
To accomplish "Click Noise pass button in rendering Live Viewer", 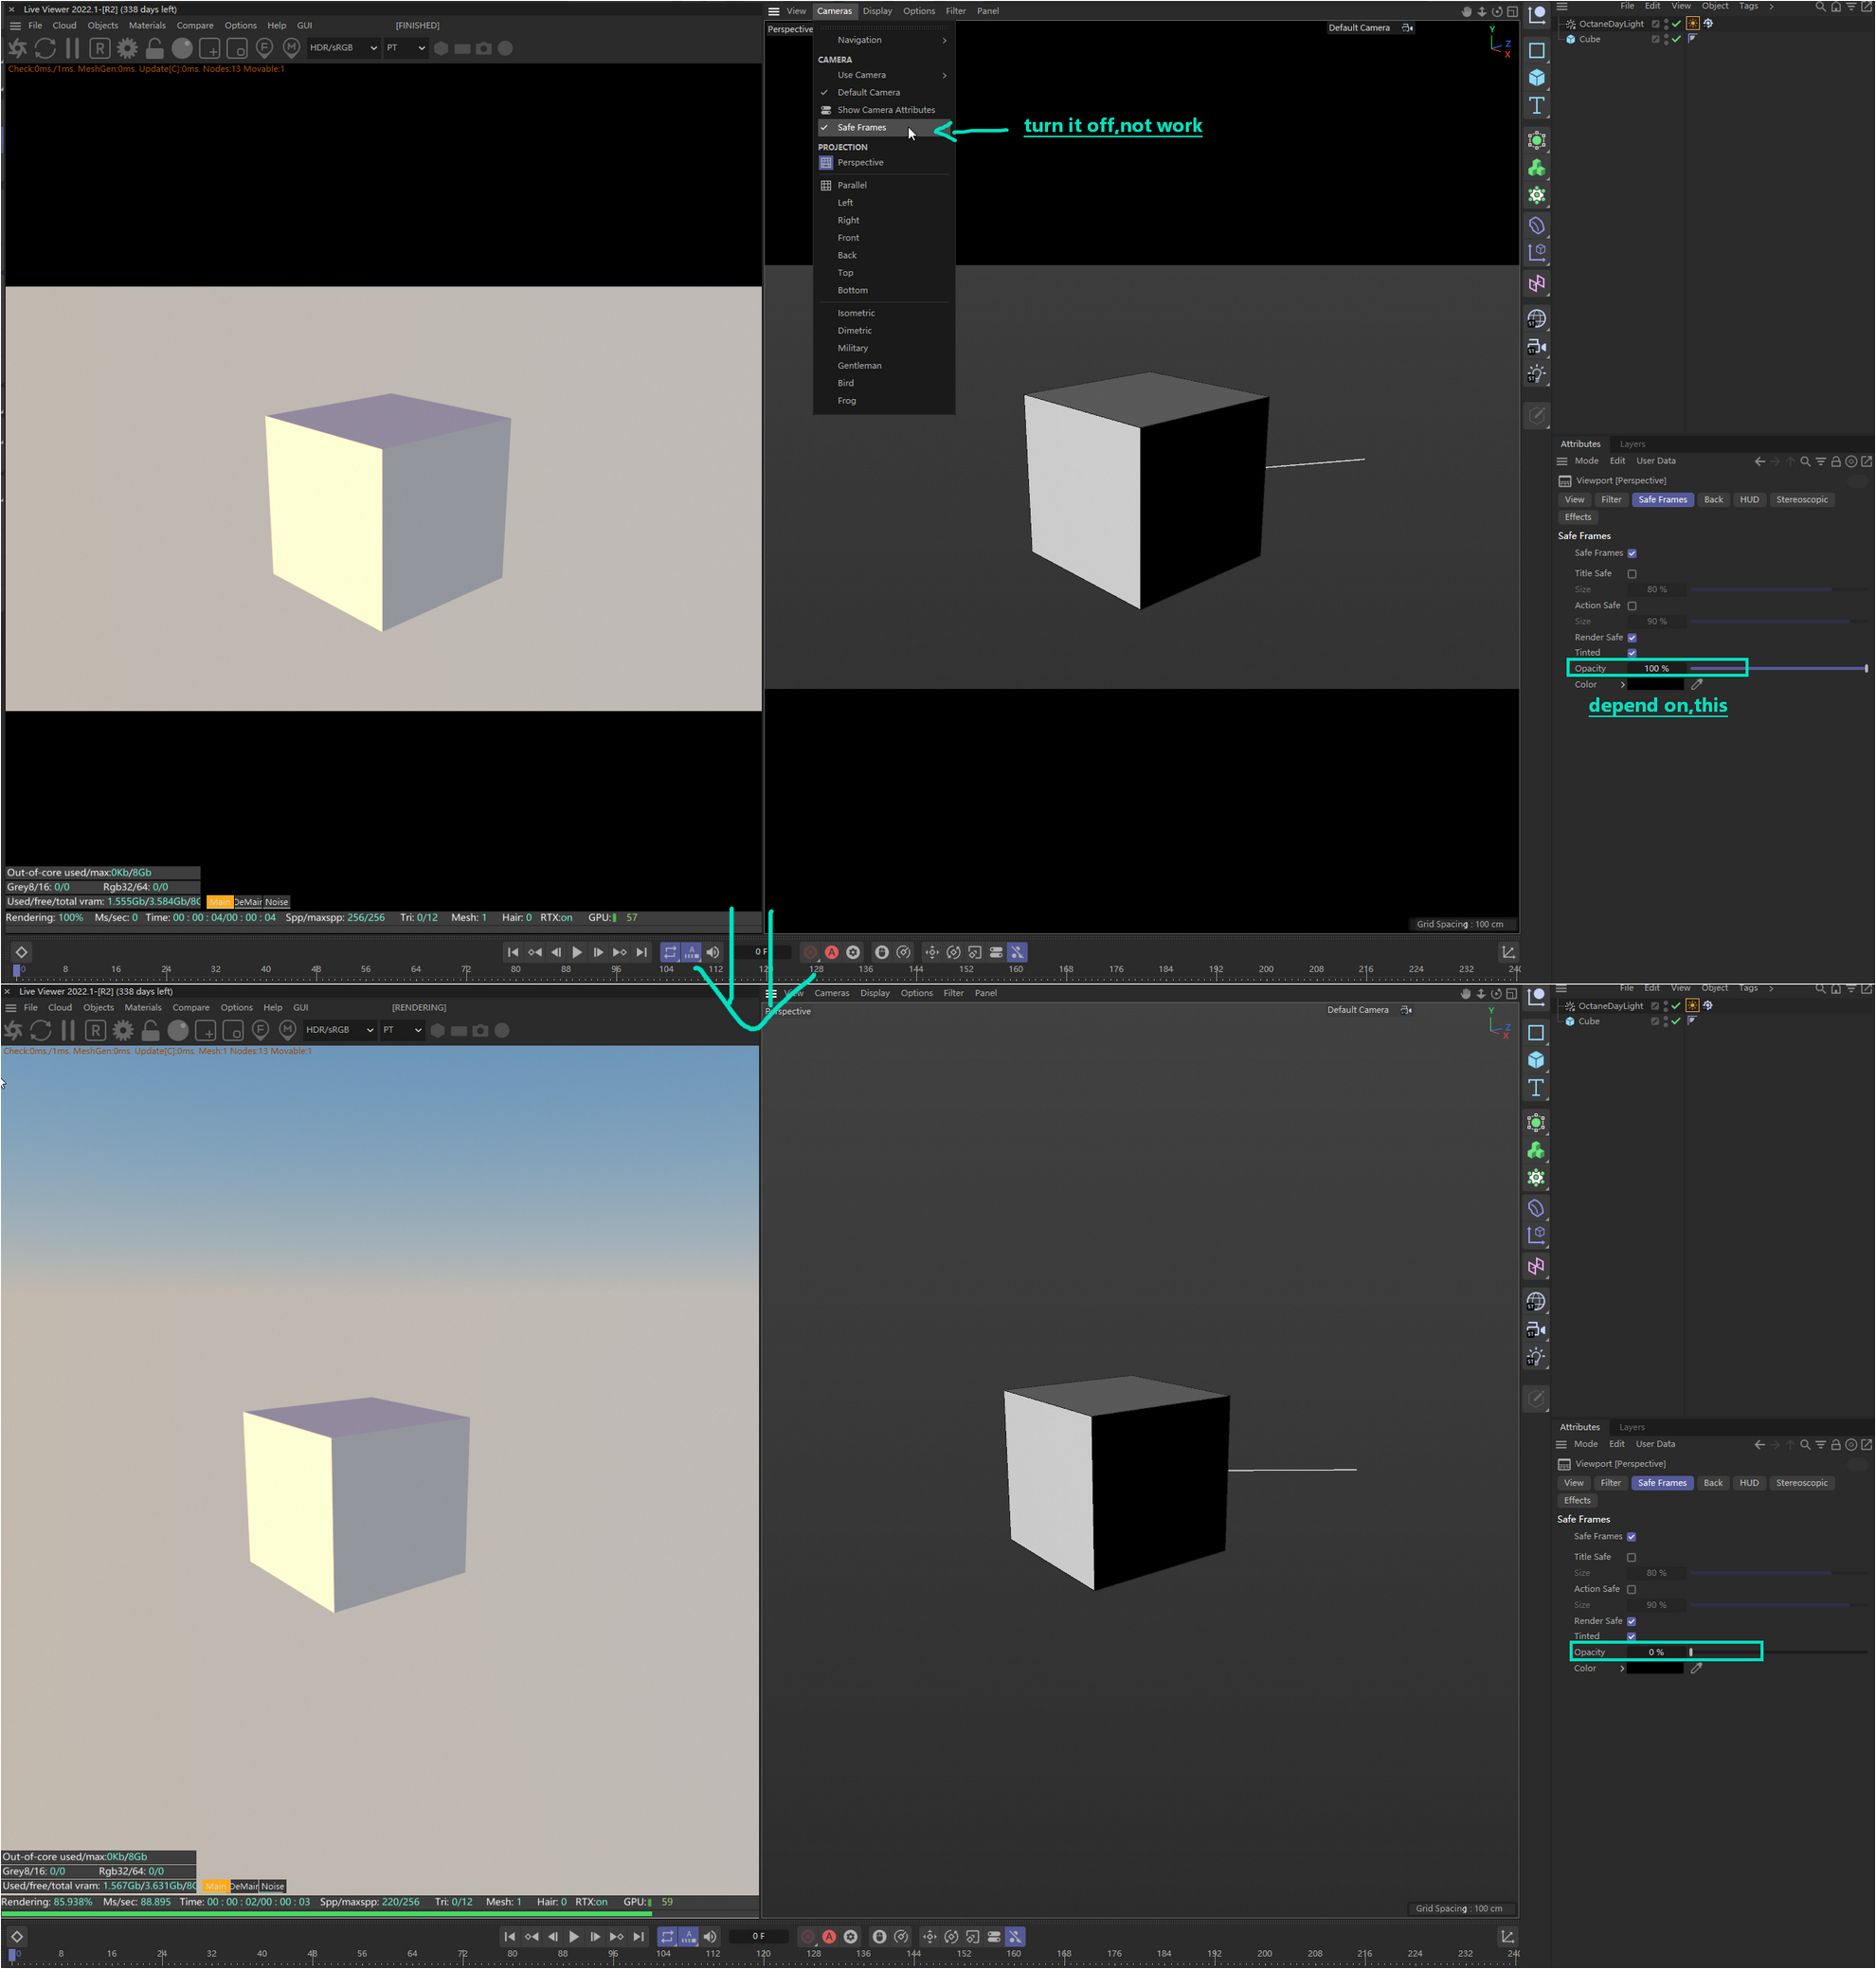I will (x=272, y=1886).
